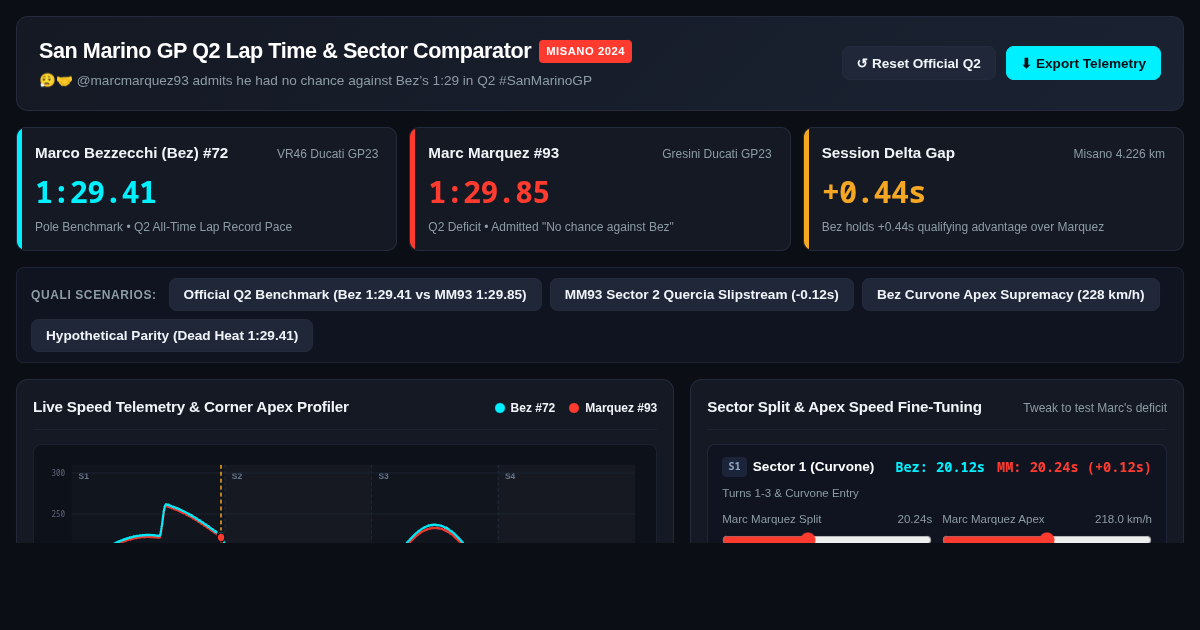1200x630 pixels.
Task: Click the @marcmarquez93 subtitle text
Action: pyautogui.click(x=315, y=80)
